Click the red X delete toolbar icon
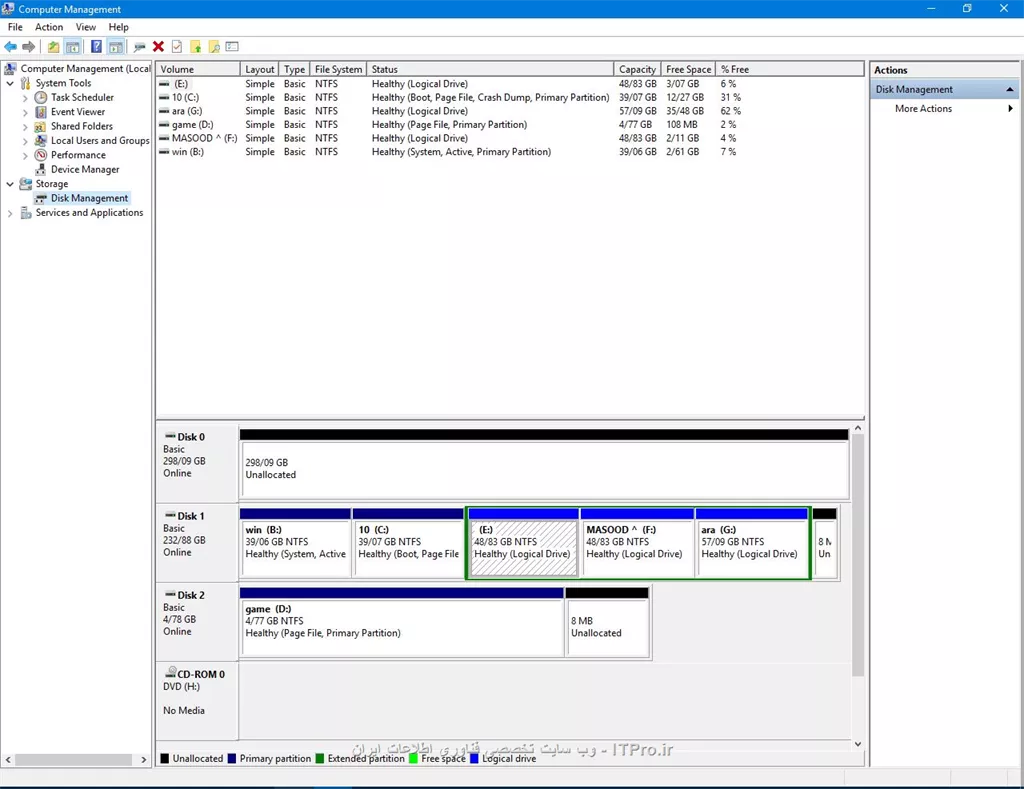The image size is (1024, 789). [x=158, y=47]
